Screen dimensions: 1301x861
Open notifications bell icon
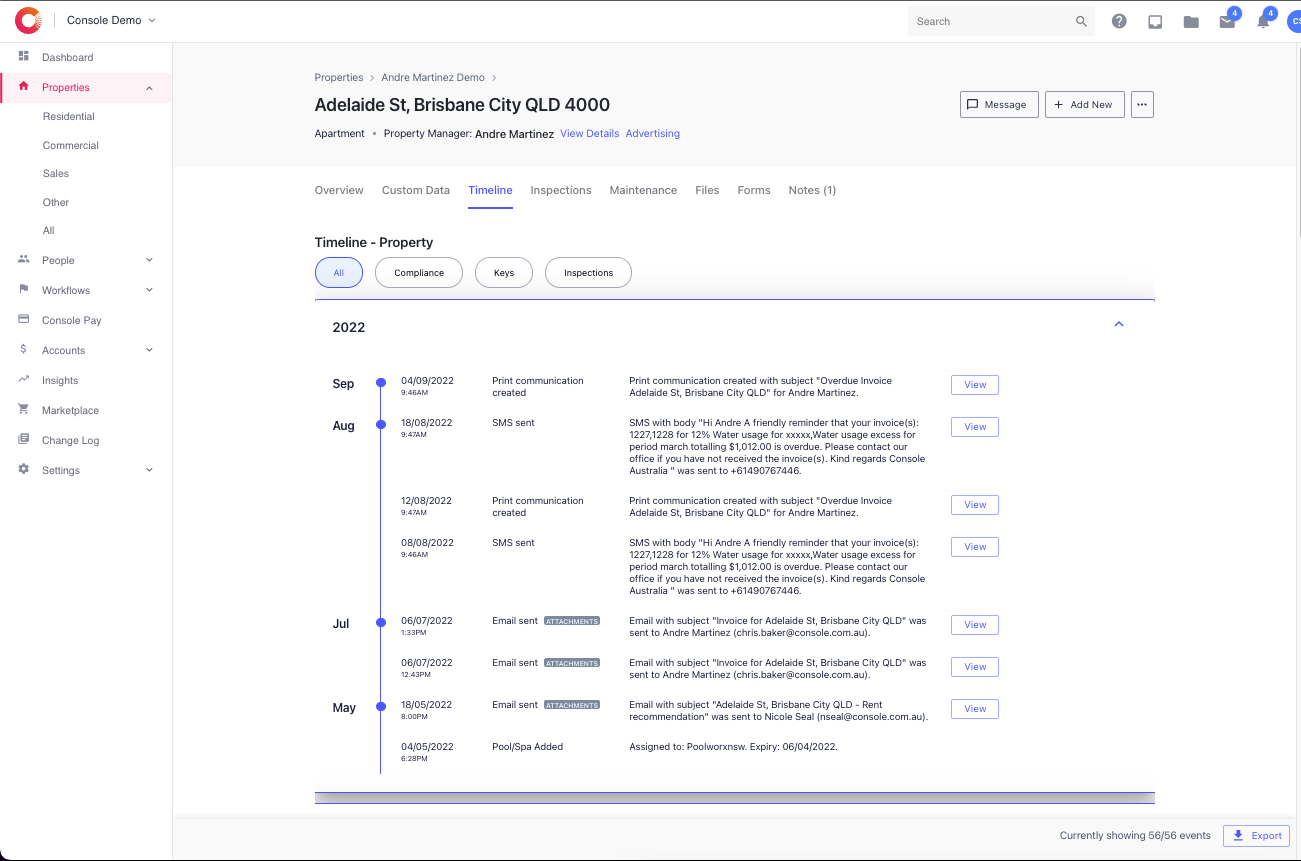click(1263, 21)
